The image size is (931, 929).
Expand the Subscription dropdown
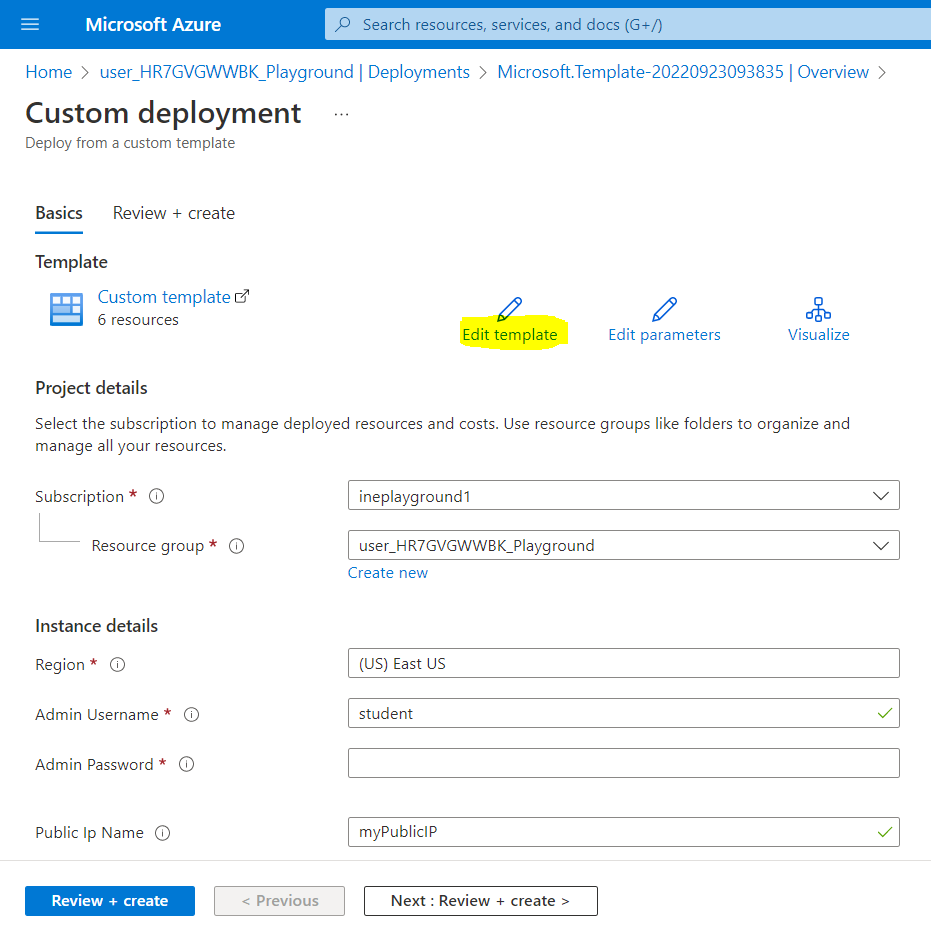[623, 496]
